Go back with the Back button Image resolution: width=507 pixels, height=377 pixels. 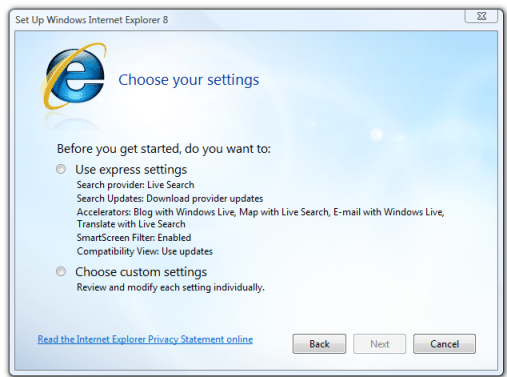point(319,344)
